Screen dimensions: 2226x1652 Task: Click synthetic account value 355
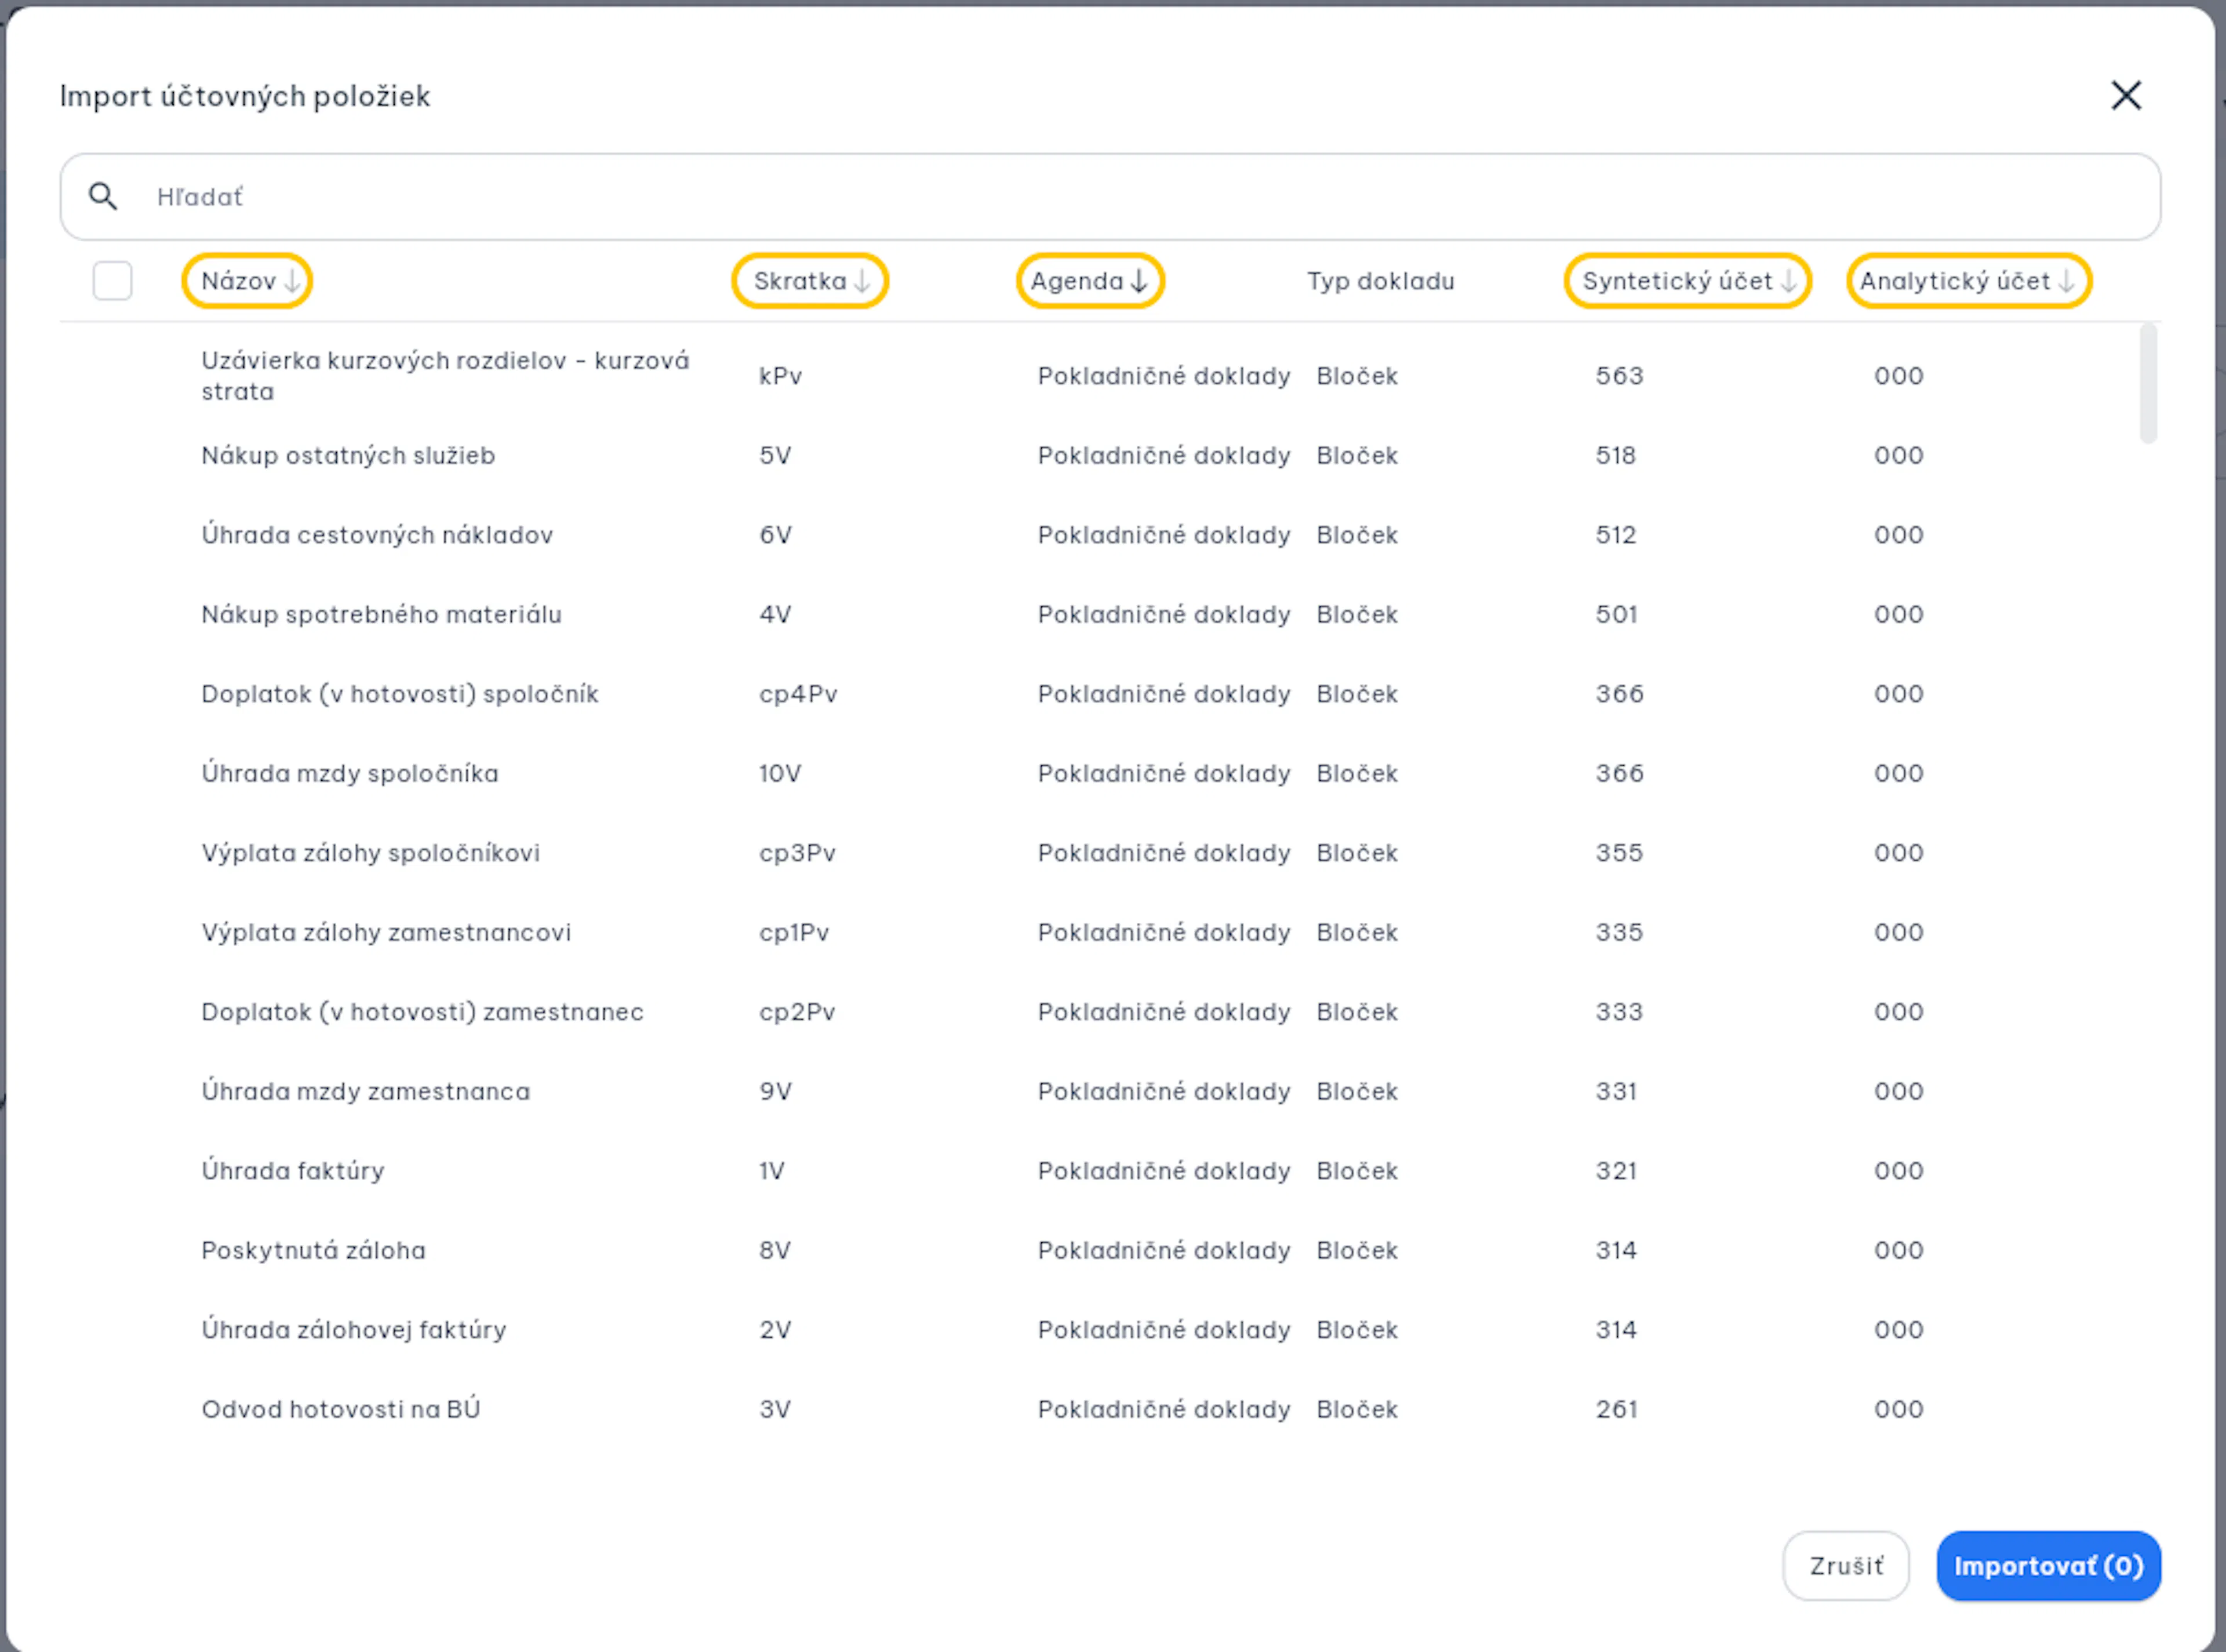pos(1619,853)
